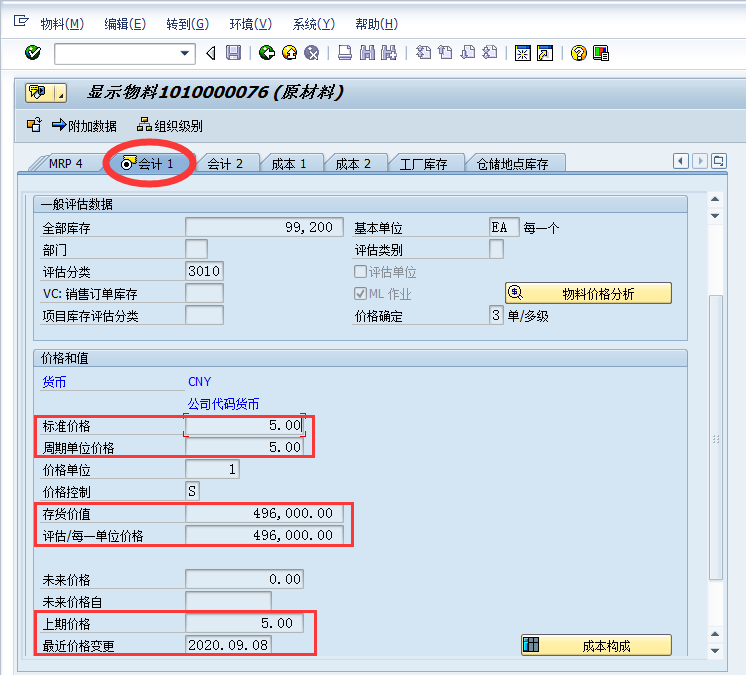The height and width of the screenshot is (675, 746).
Task: Collapse the command field triangle
Action: pos(211,53)
